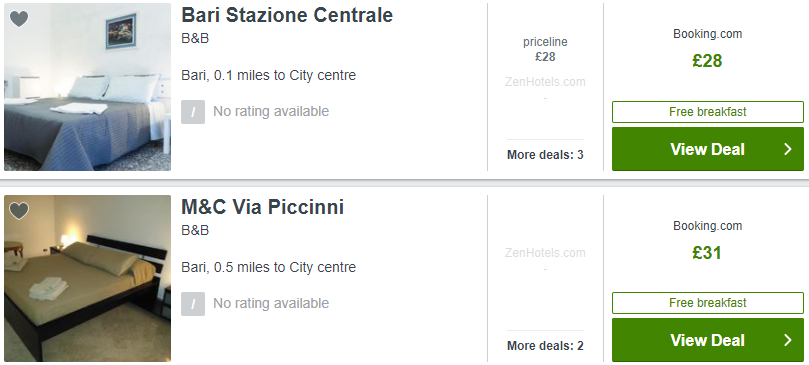The image size is (809, 365).
Task: Click rating icon for Bari Stazione Centrale
Action: point(193,112)
